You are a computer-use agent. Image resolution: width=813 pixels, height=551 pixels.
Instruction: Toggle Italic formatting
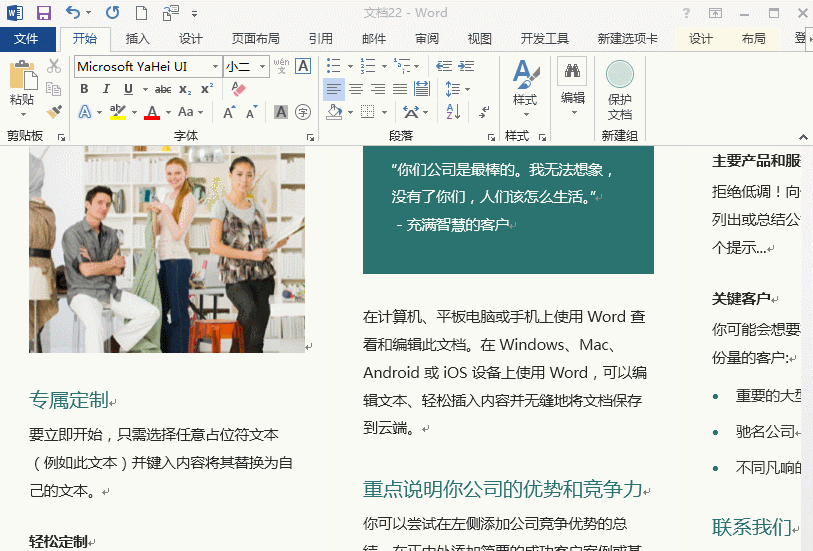pyautogui.click(x=106, y=89)
